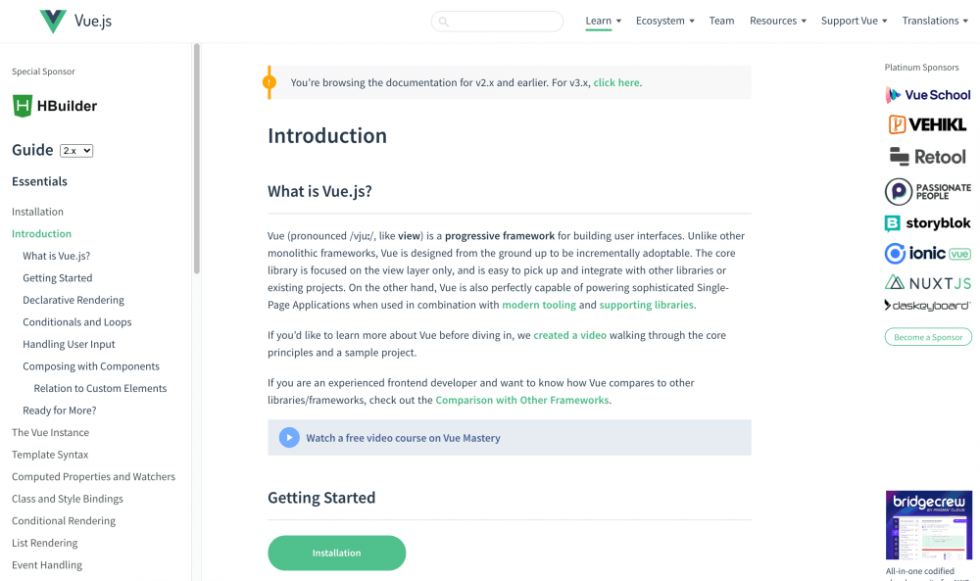Click the Vehikl sponsor logo
Image resolution: width=980 pixels, height=581 pixels.
tap(928, 125)
